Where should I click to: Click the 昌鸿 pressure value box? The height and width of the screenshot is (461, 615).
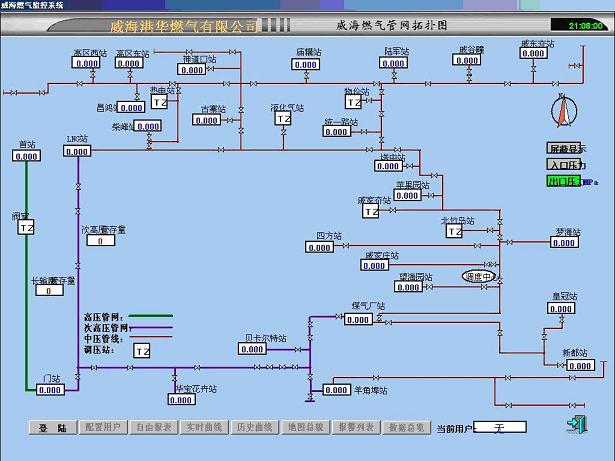coord(131,108)
